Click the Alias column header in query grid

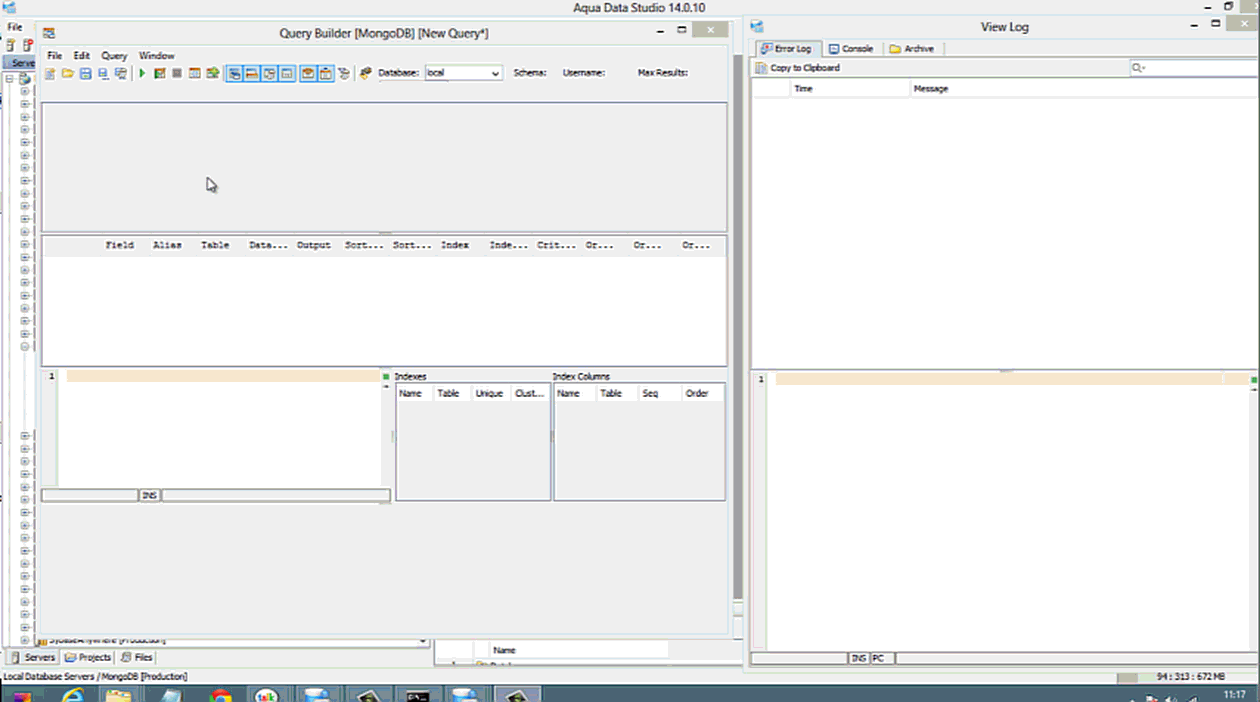167,245
